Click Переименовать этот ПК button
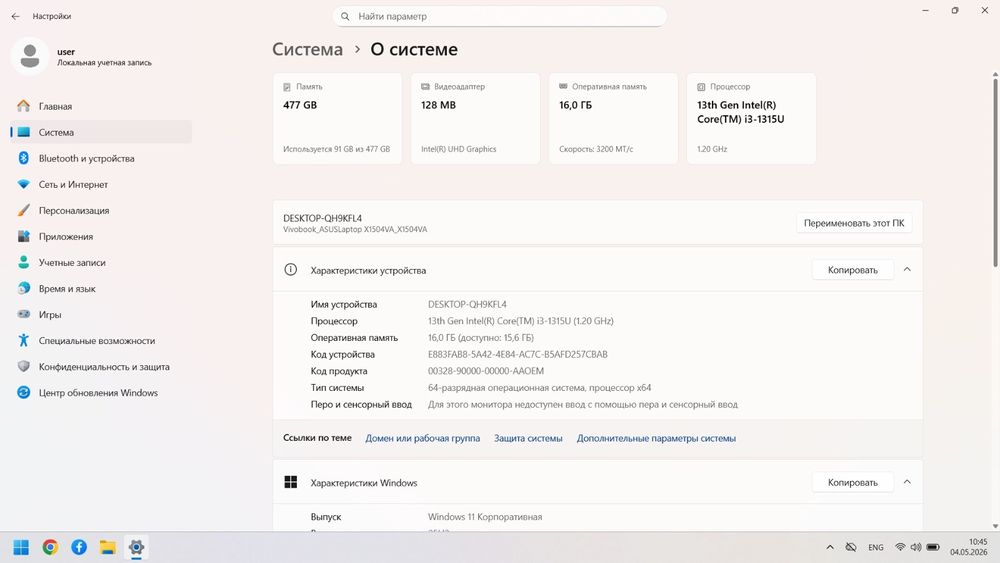 (854, 223)
